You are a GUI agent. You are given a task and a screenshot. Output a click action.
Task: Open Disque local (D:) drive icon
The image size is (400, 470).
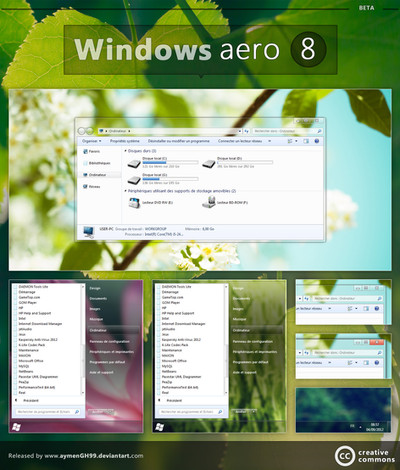click(209, 163)
